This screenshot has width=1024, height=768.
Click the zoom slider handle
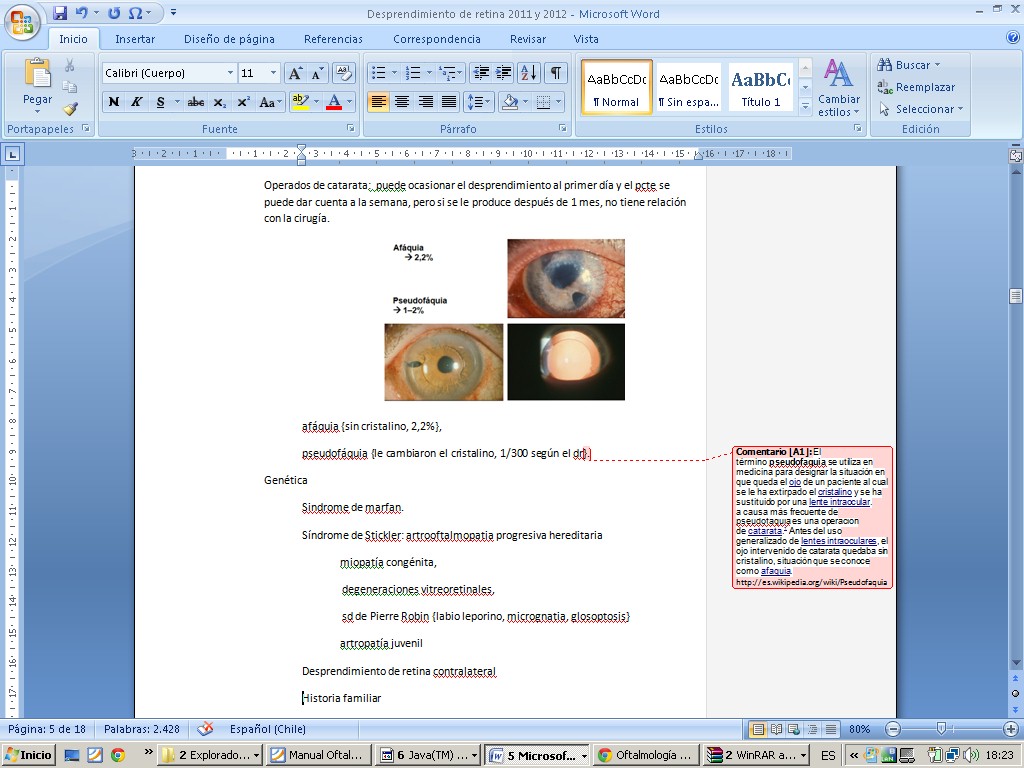[940, 729]
